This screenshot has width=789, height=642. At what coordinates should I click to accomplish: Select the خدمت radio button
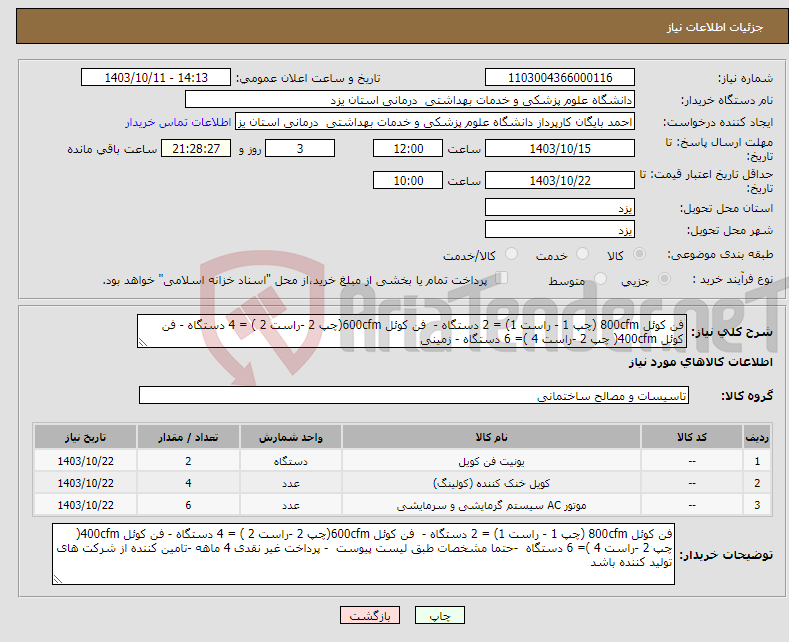pyautogui.click(x=582, y=254)
